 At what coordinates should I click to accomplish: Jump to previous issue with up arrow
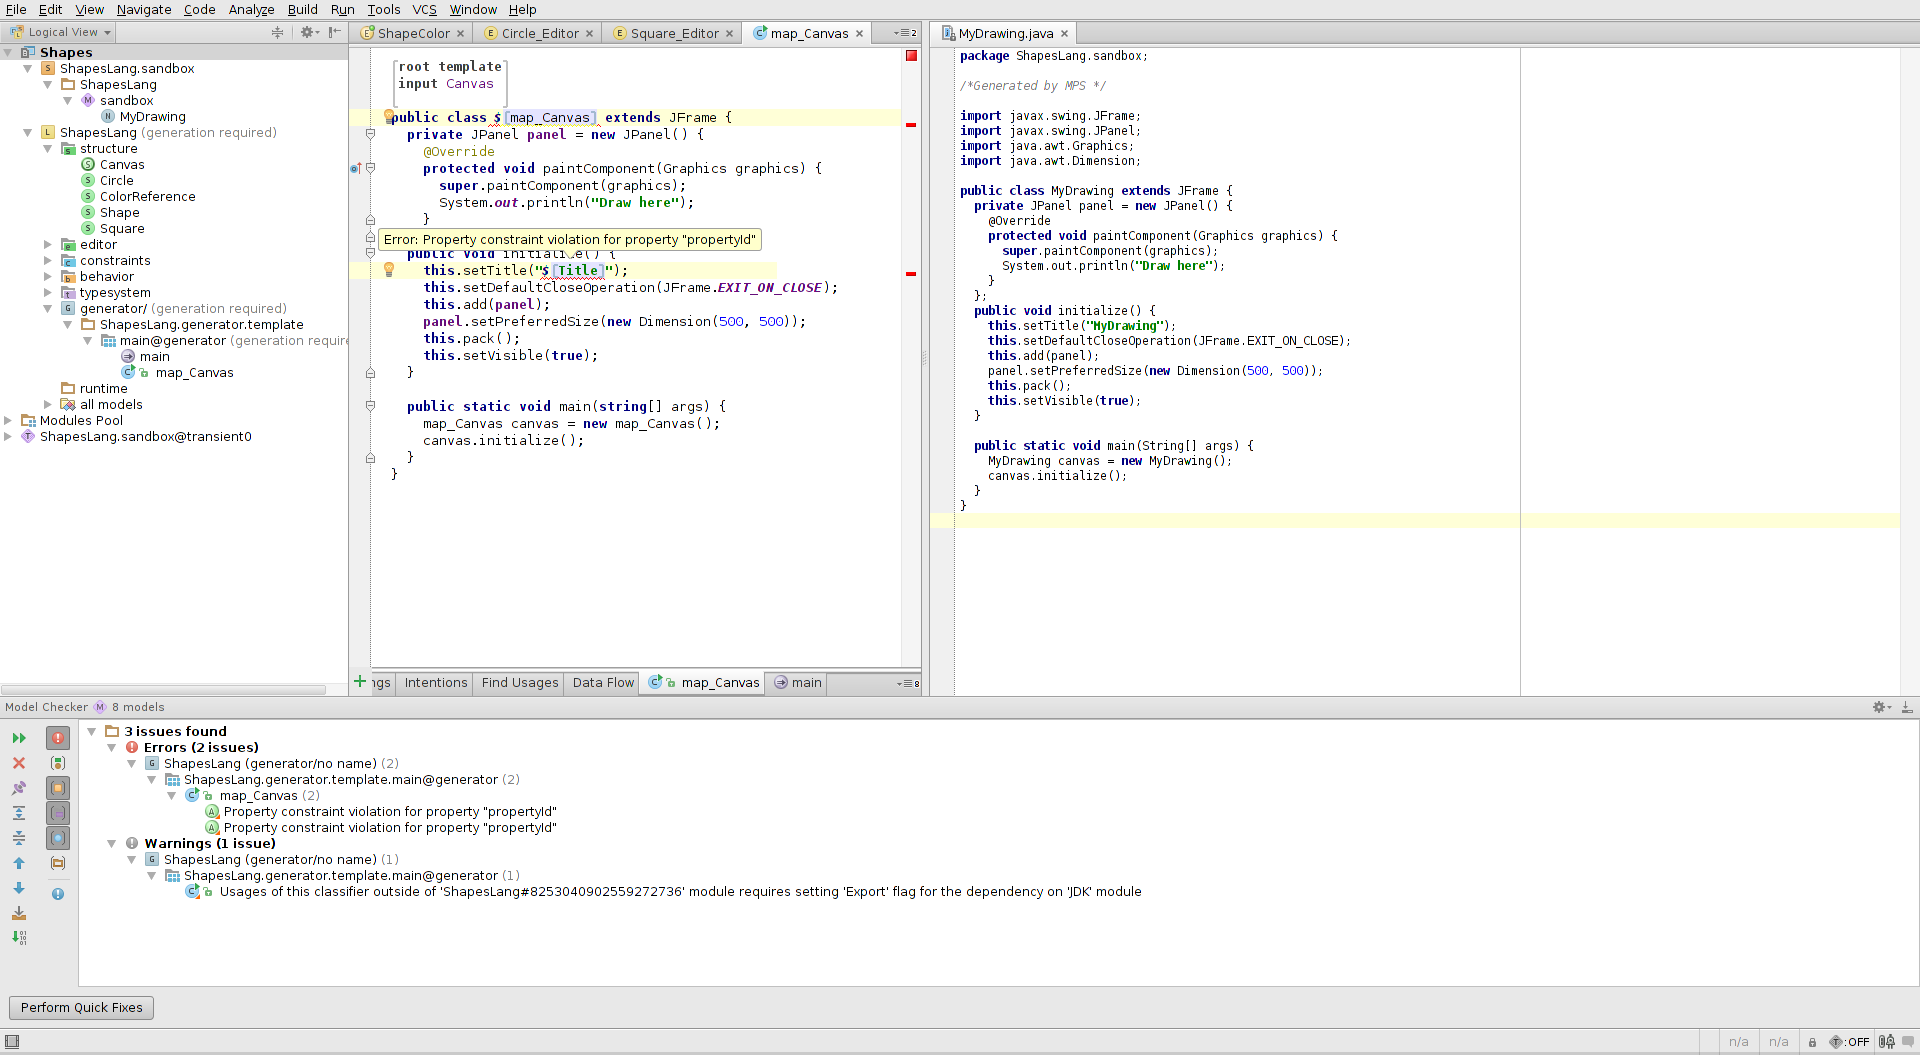[19, 863]
